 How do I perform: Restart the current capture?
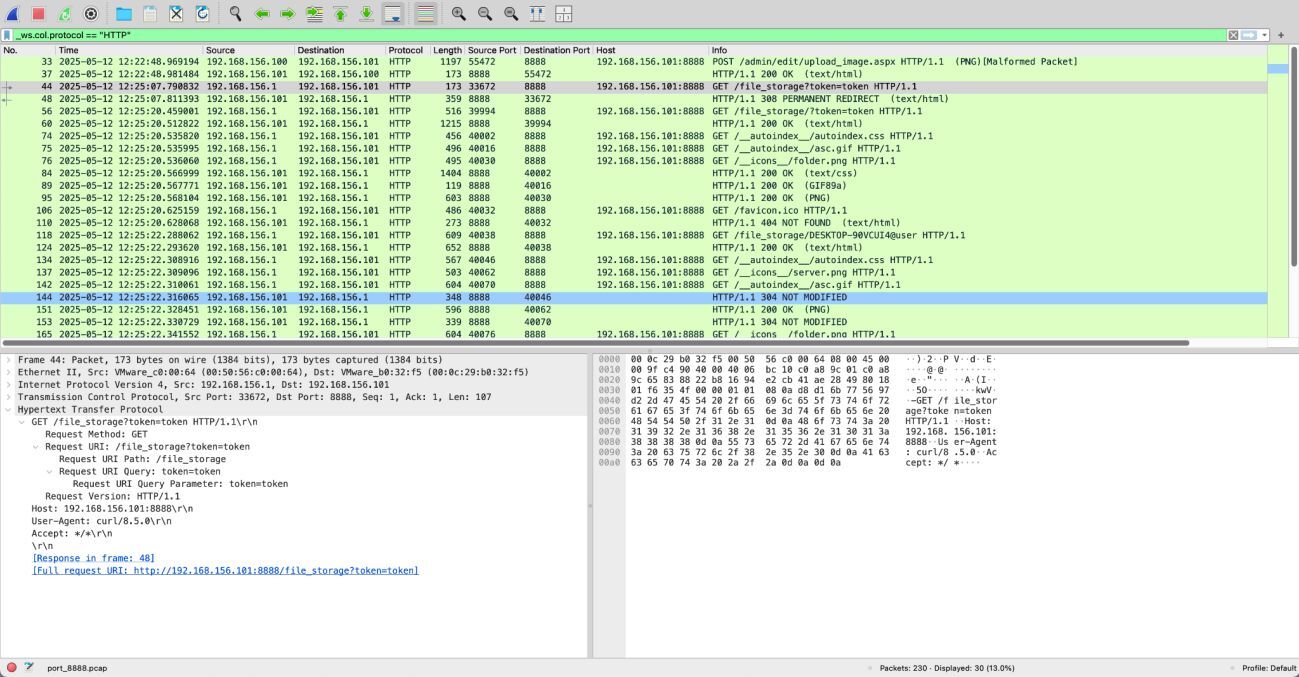(65, 14)
